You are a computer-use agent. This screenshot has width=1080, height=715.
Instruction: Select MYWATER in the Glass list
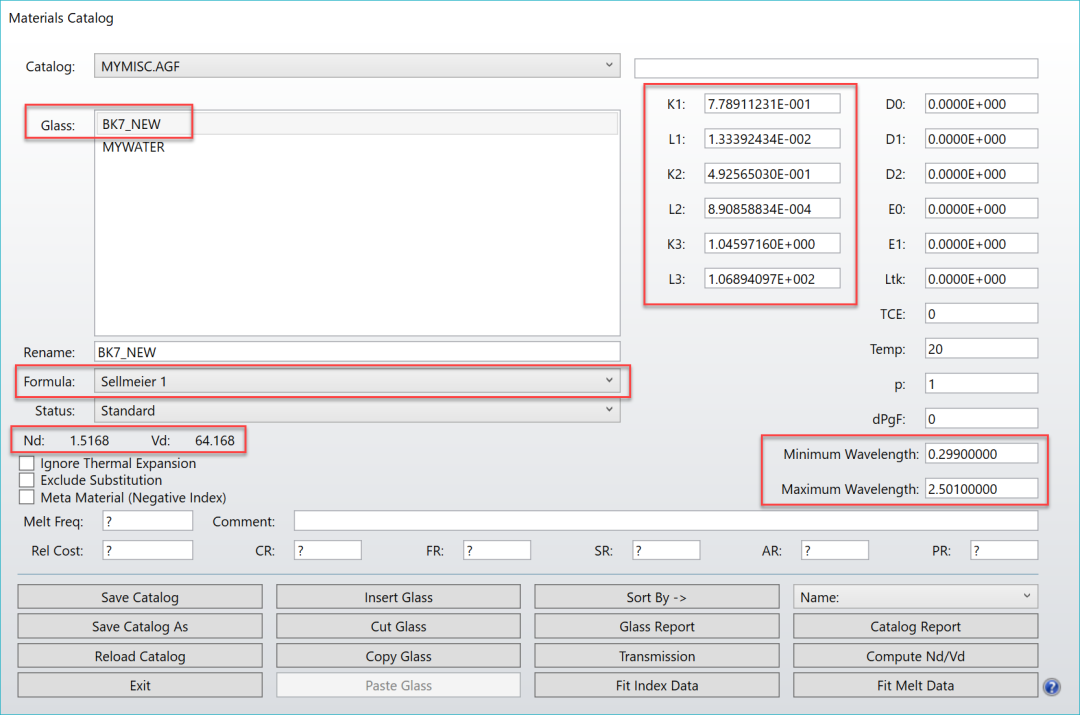[x=357, y=147]
